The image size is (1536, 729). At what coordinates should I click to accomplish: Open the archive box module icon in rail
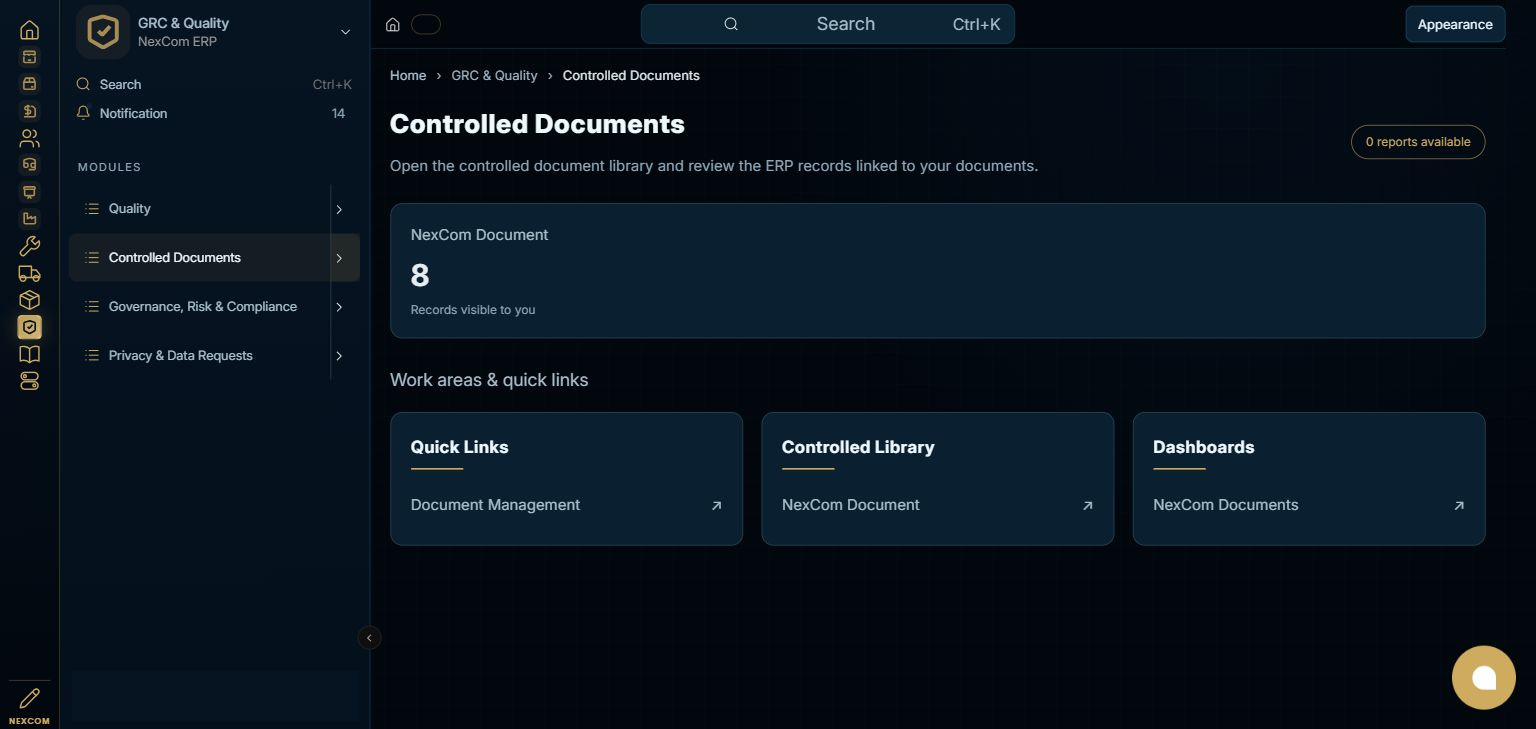click(x=29, y=57)
